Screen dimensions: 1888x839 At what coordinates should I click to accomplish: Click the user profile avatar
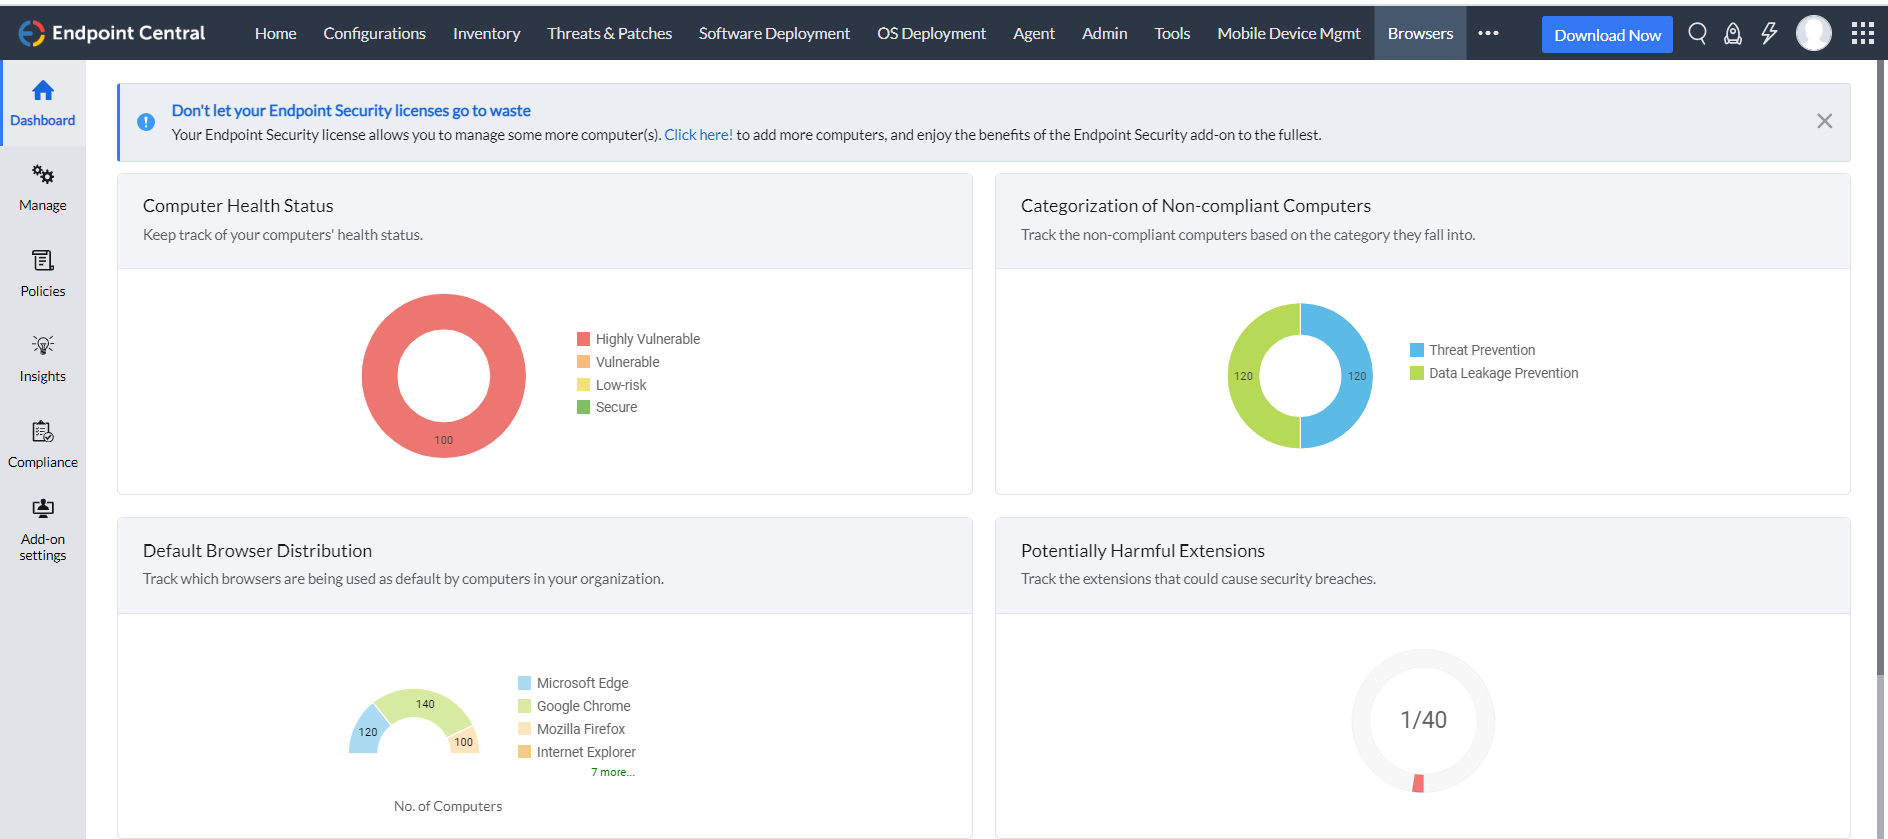click(x=1813, y=34)
